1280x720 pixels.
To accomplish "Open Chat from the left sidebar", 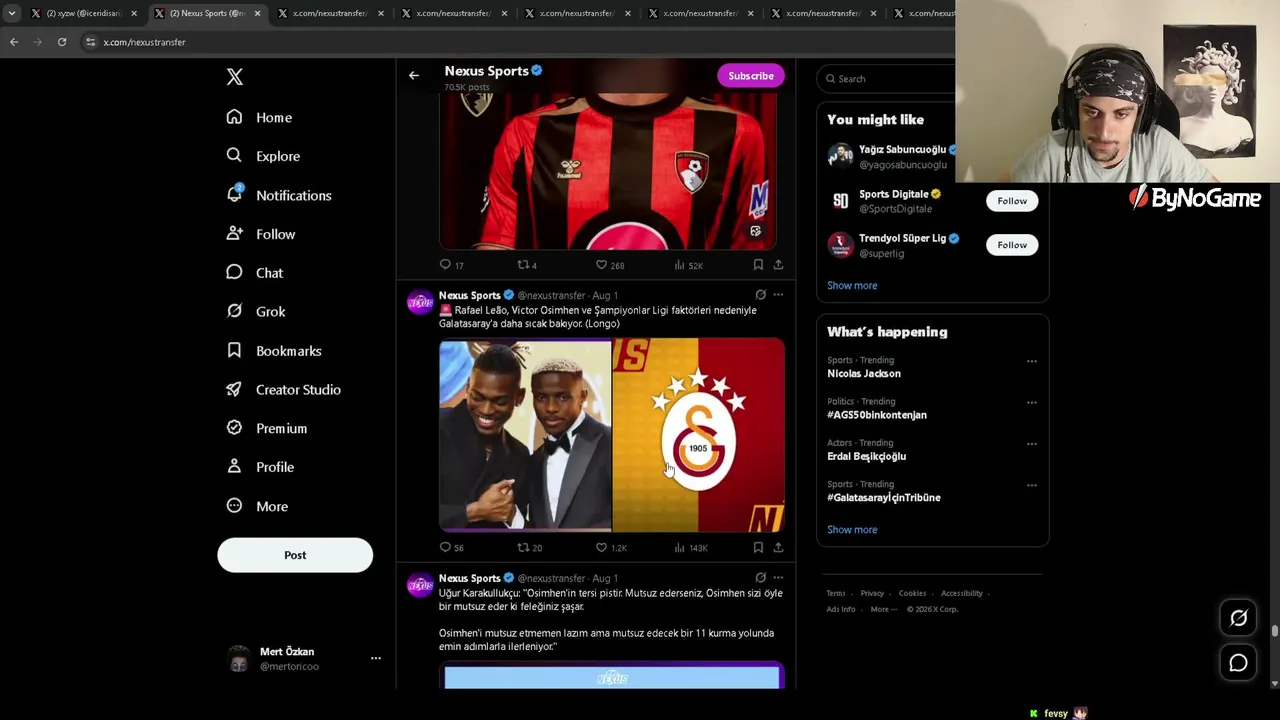I will click(255, 273).
